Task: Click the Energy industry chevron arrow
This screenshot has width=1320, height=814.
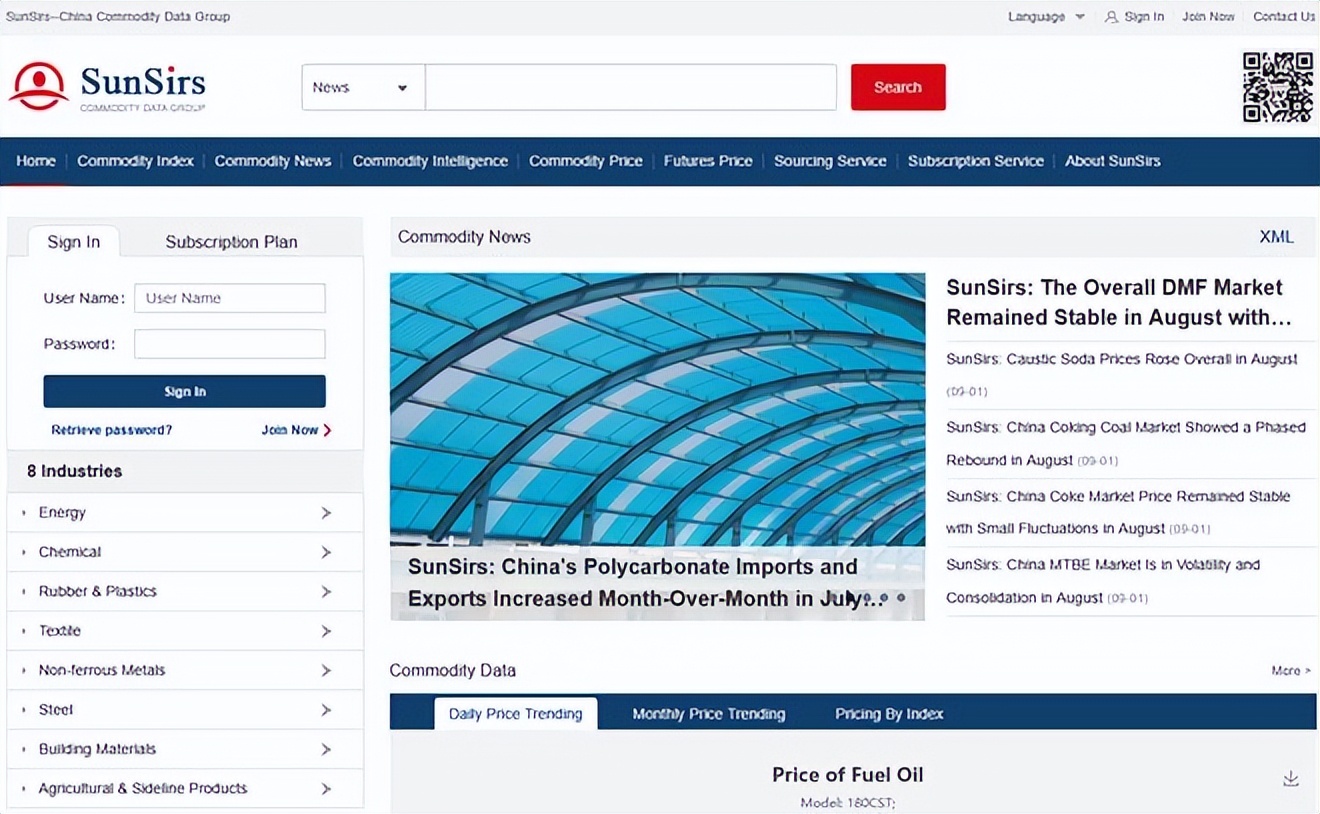Action: point(326,513)
